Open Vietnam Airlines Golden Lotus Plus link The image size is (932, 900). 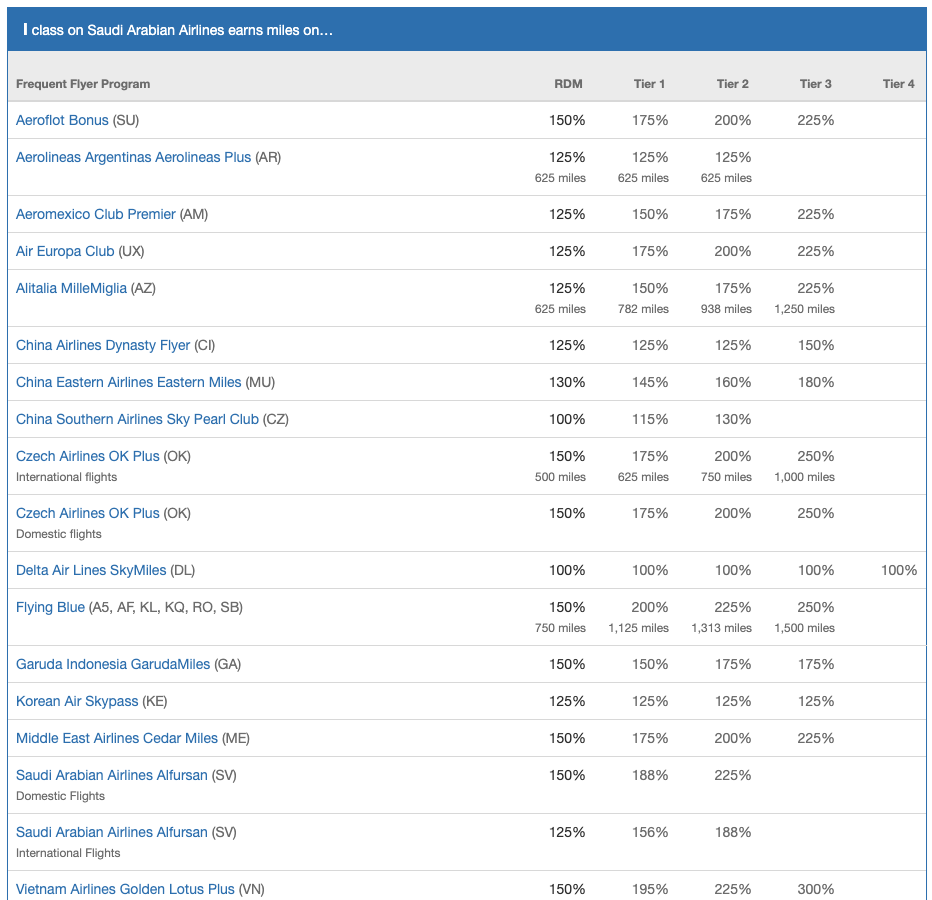pos(125,889)
